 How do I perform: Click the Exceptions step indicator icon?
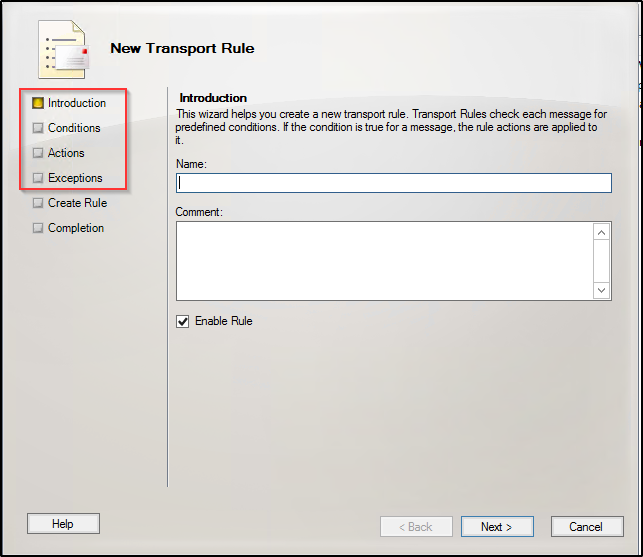click(x=38, y=178)
